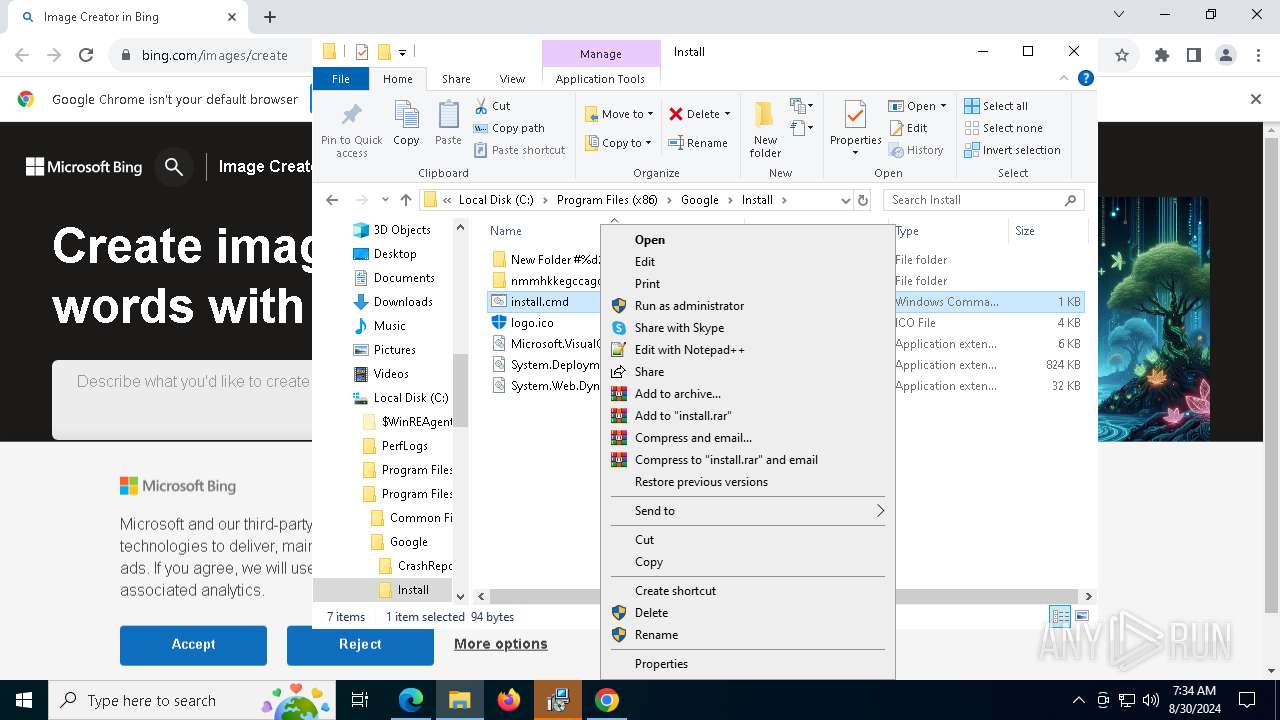This screenshot has height=720, width=1280.
Task: Collapse the ribbon with the chevron
Action: click(x=1065, y=78)
